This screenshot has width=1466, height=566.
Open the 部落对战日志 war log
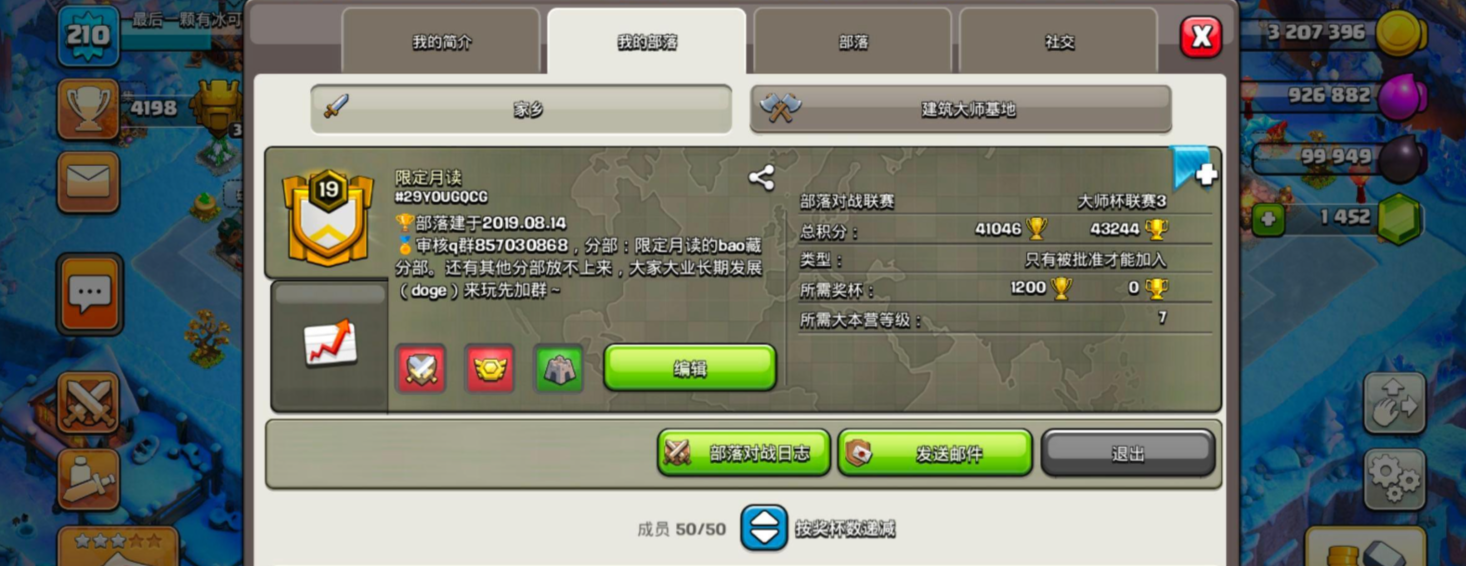coord(744,453)
